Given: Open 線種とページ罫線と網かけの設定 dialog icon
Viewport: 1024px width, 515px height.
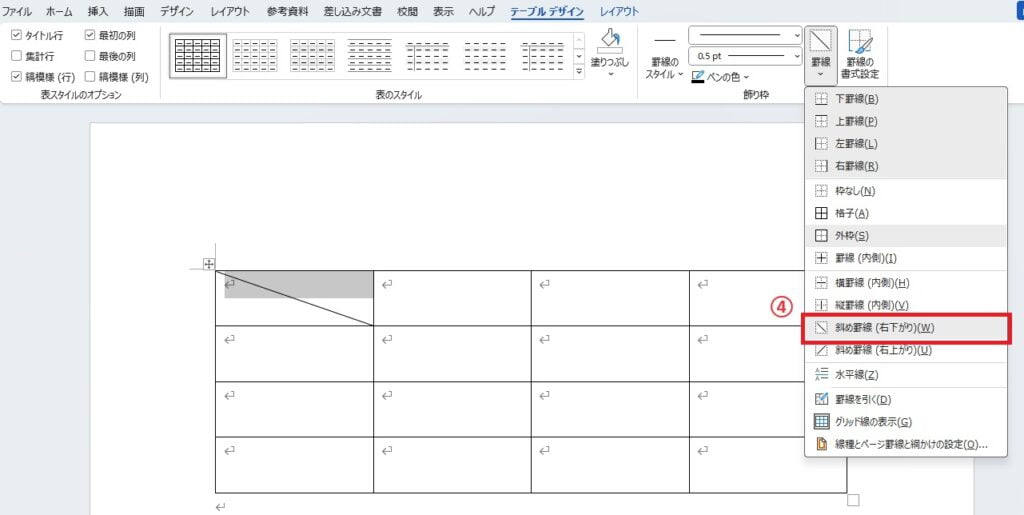Looking at the screenshot, I should pos(822,445).
